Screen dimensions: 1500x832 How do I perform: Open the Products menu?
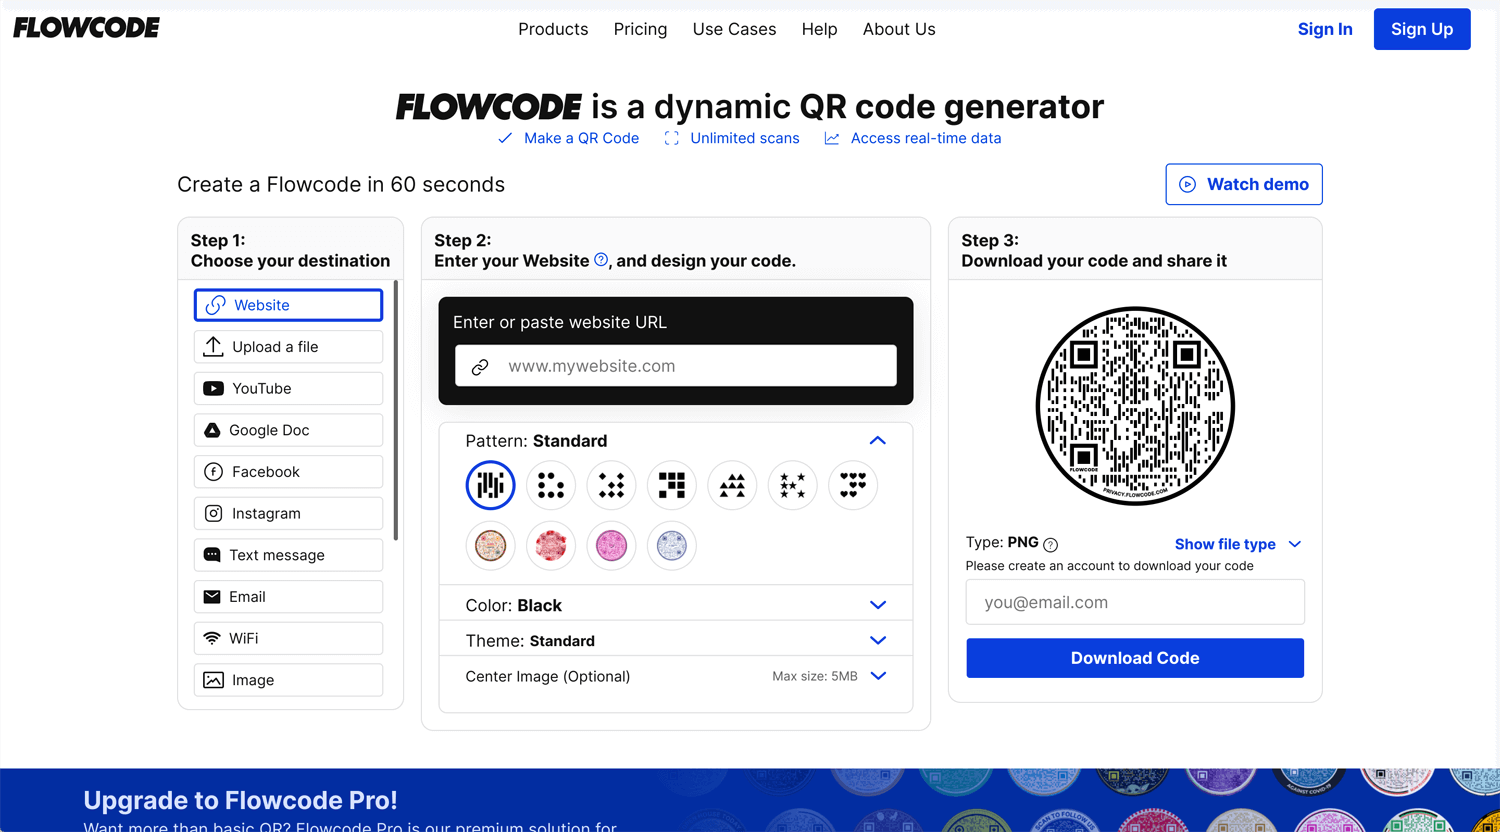[553, 29]
